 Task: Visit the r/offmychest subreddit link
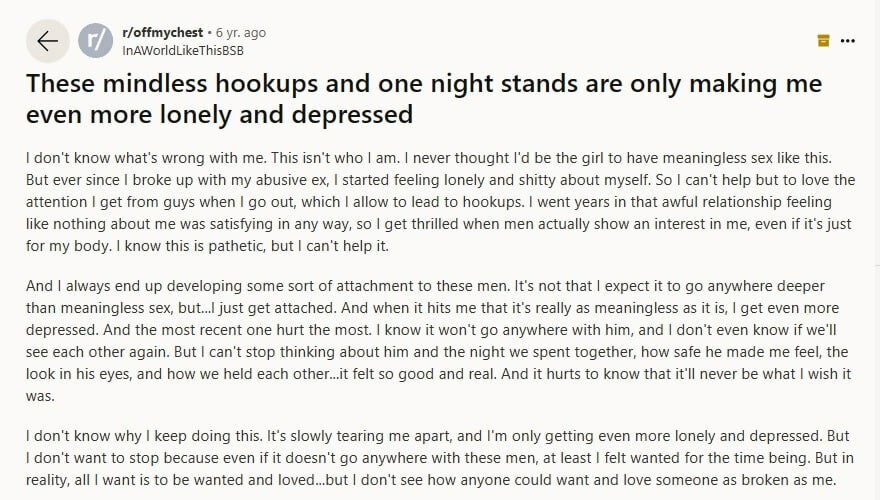163,33
